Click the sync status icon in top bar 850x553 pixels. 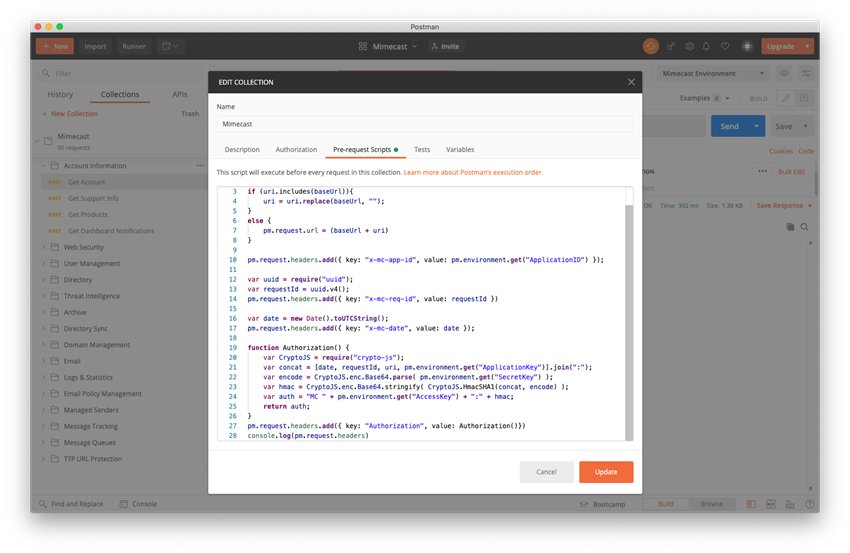(651, 47)
